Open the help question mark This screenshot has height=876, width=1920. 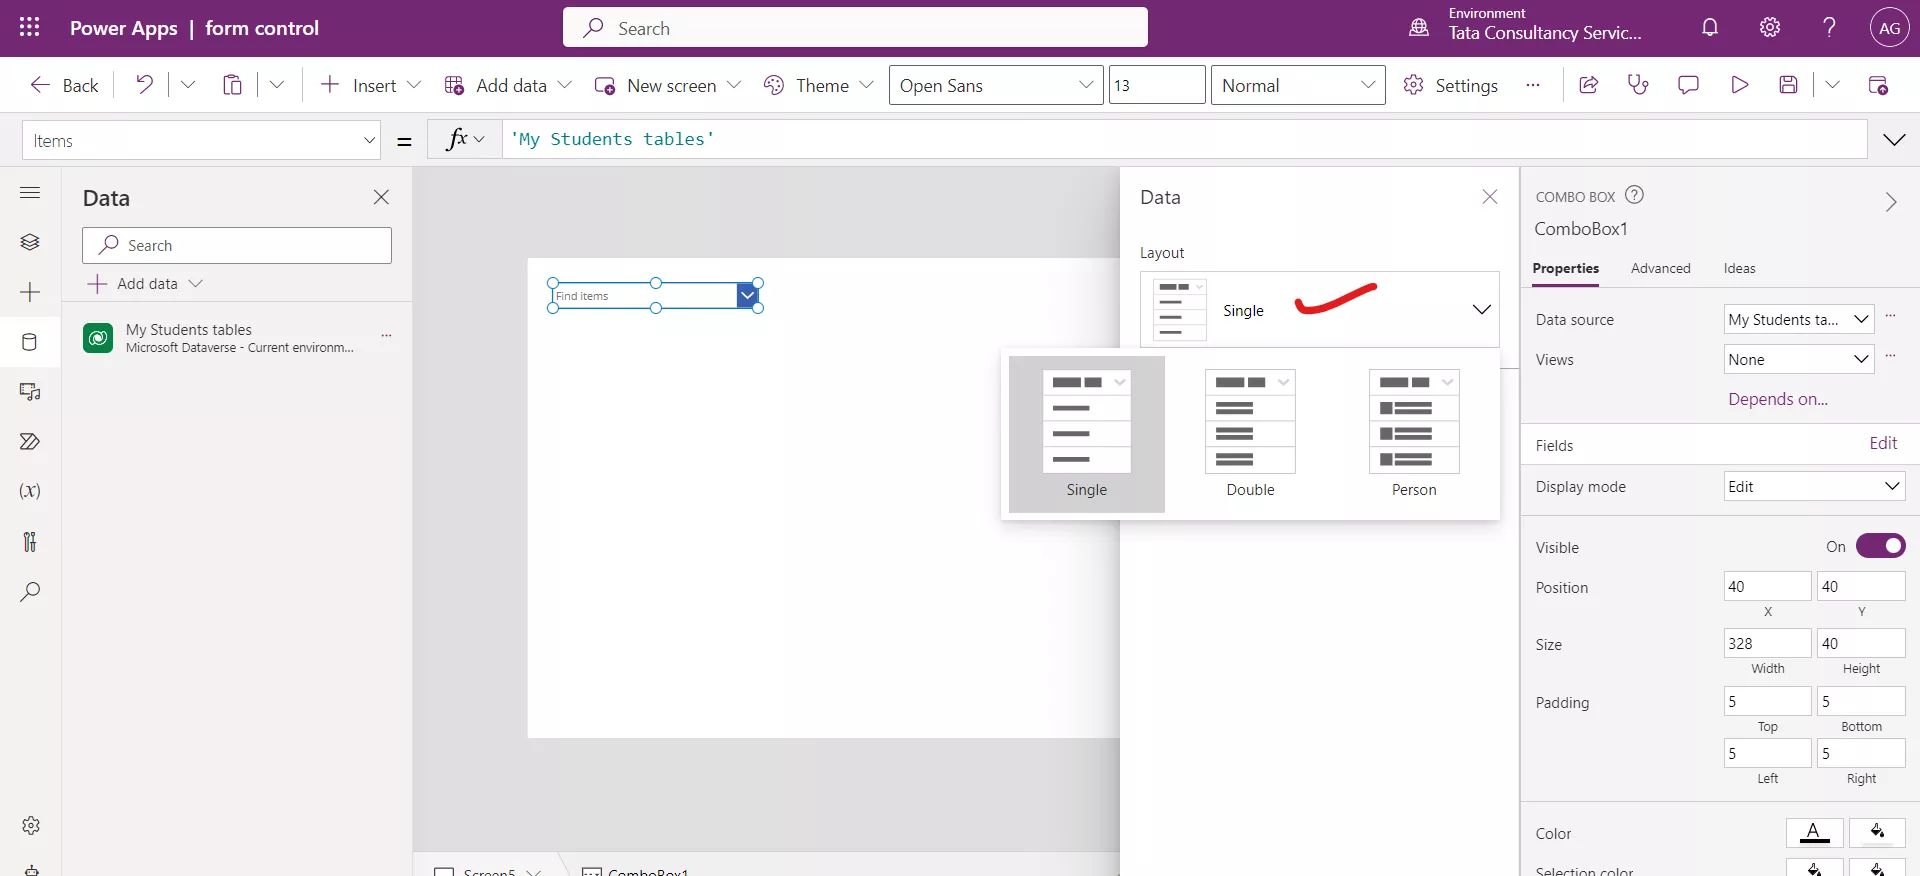[1829, 28]
